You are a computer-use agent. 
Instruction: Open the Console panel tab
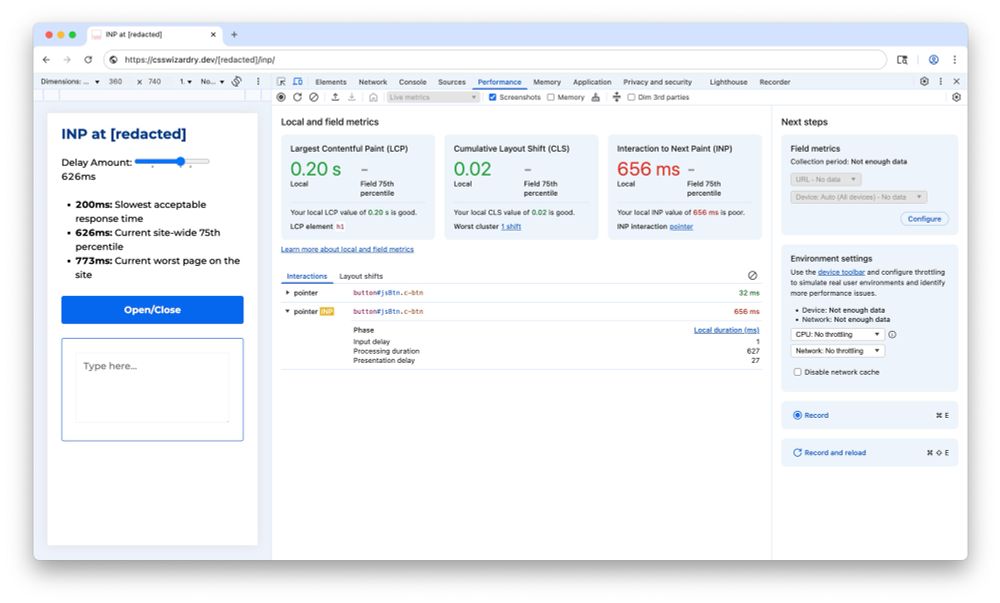pos(413,82)
